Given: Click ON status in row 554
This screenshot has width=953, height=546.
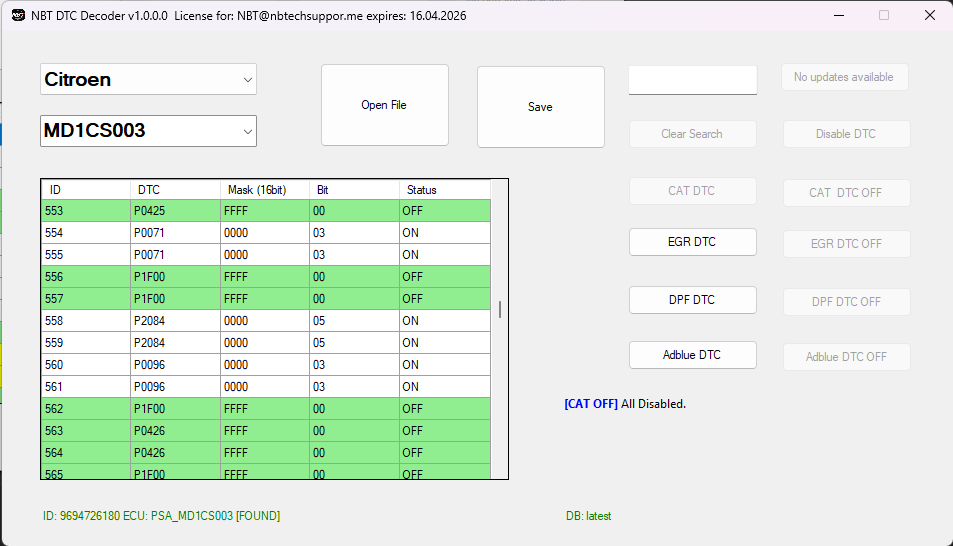Looking at the screenshot, I should click(x=444, y=233).
